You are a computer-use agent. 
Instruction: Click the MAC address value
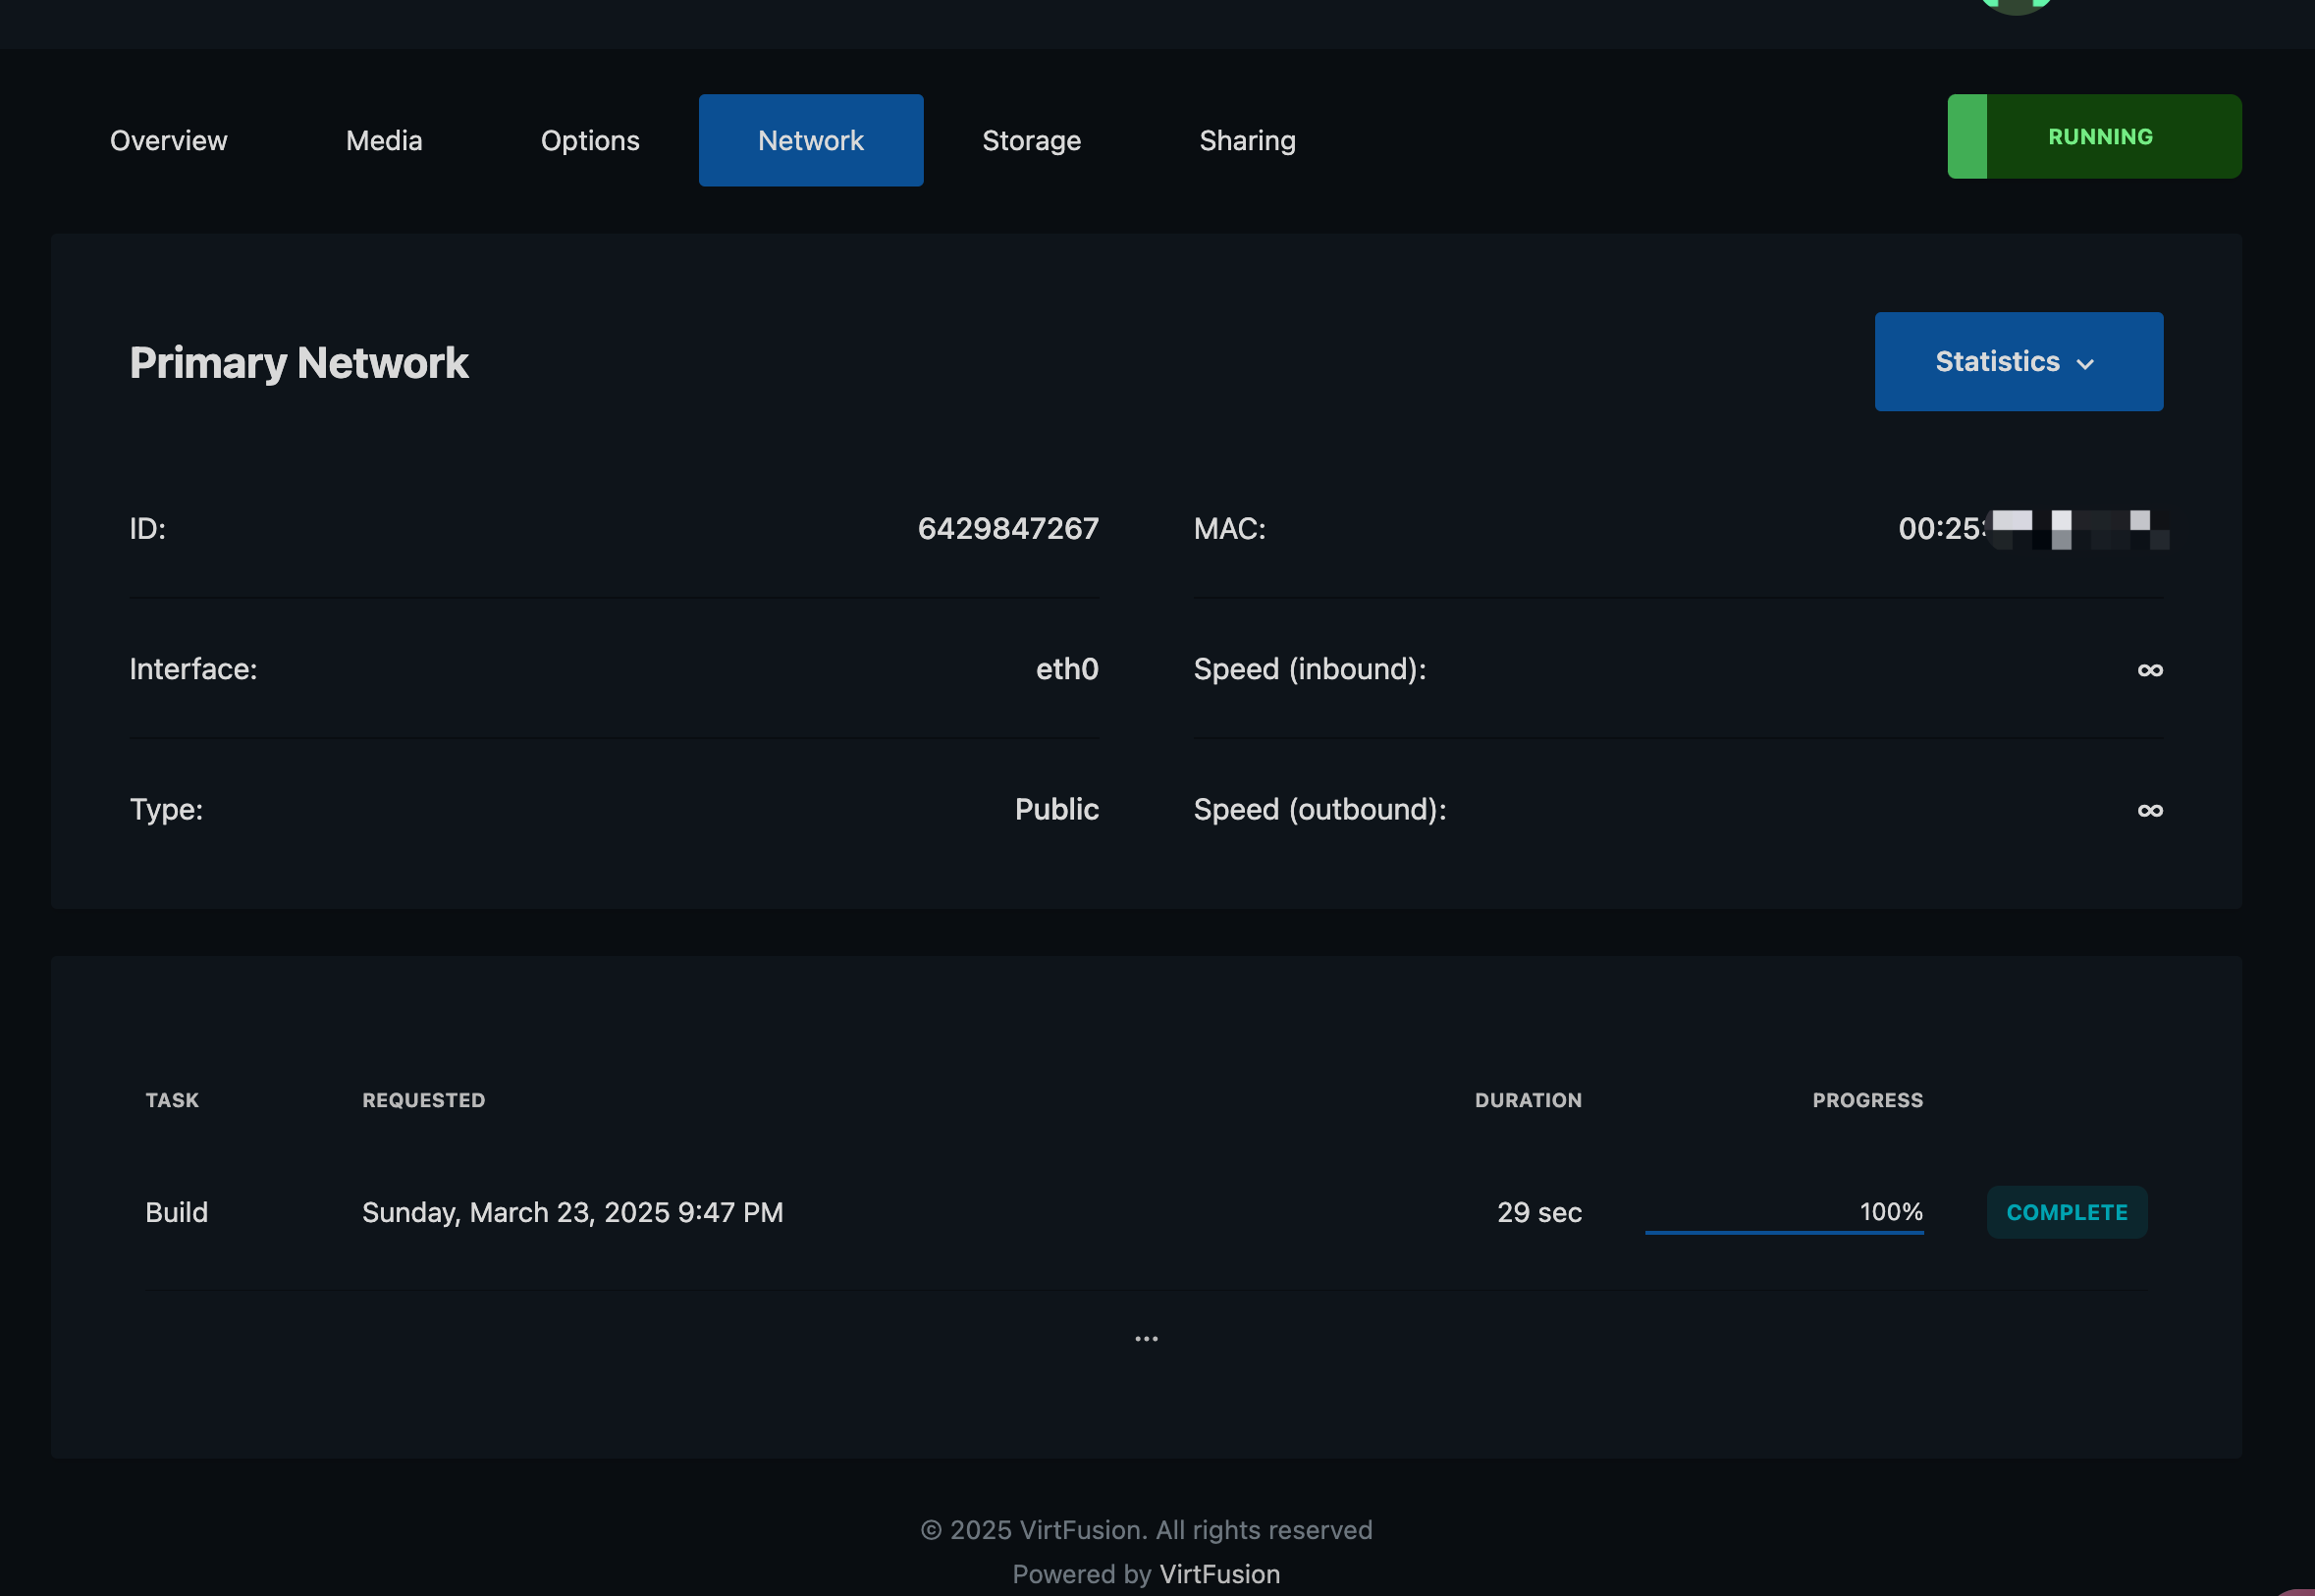[x=2032, y=528]
